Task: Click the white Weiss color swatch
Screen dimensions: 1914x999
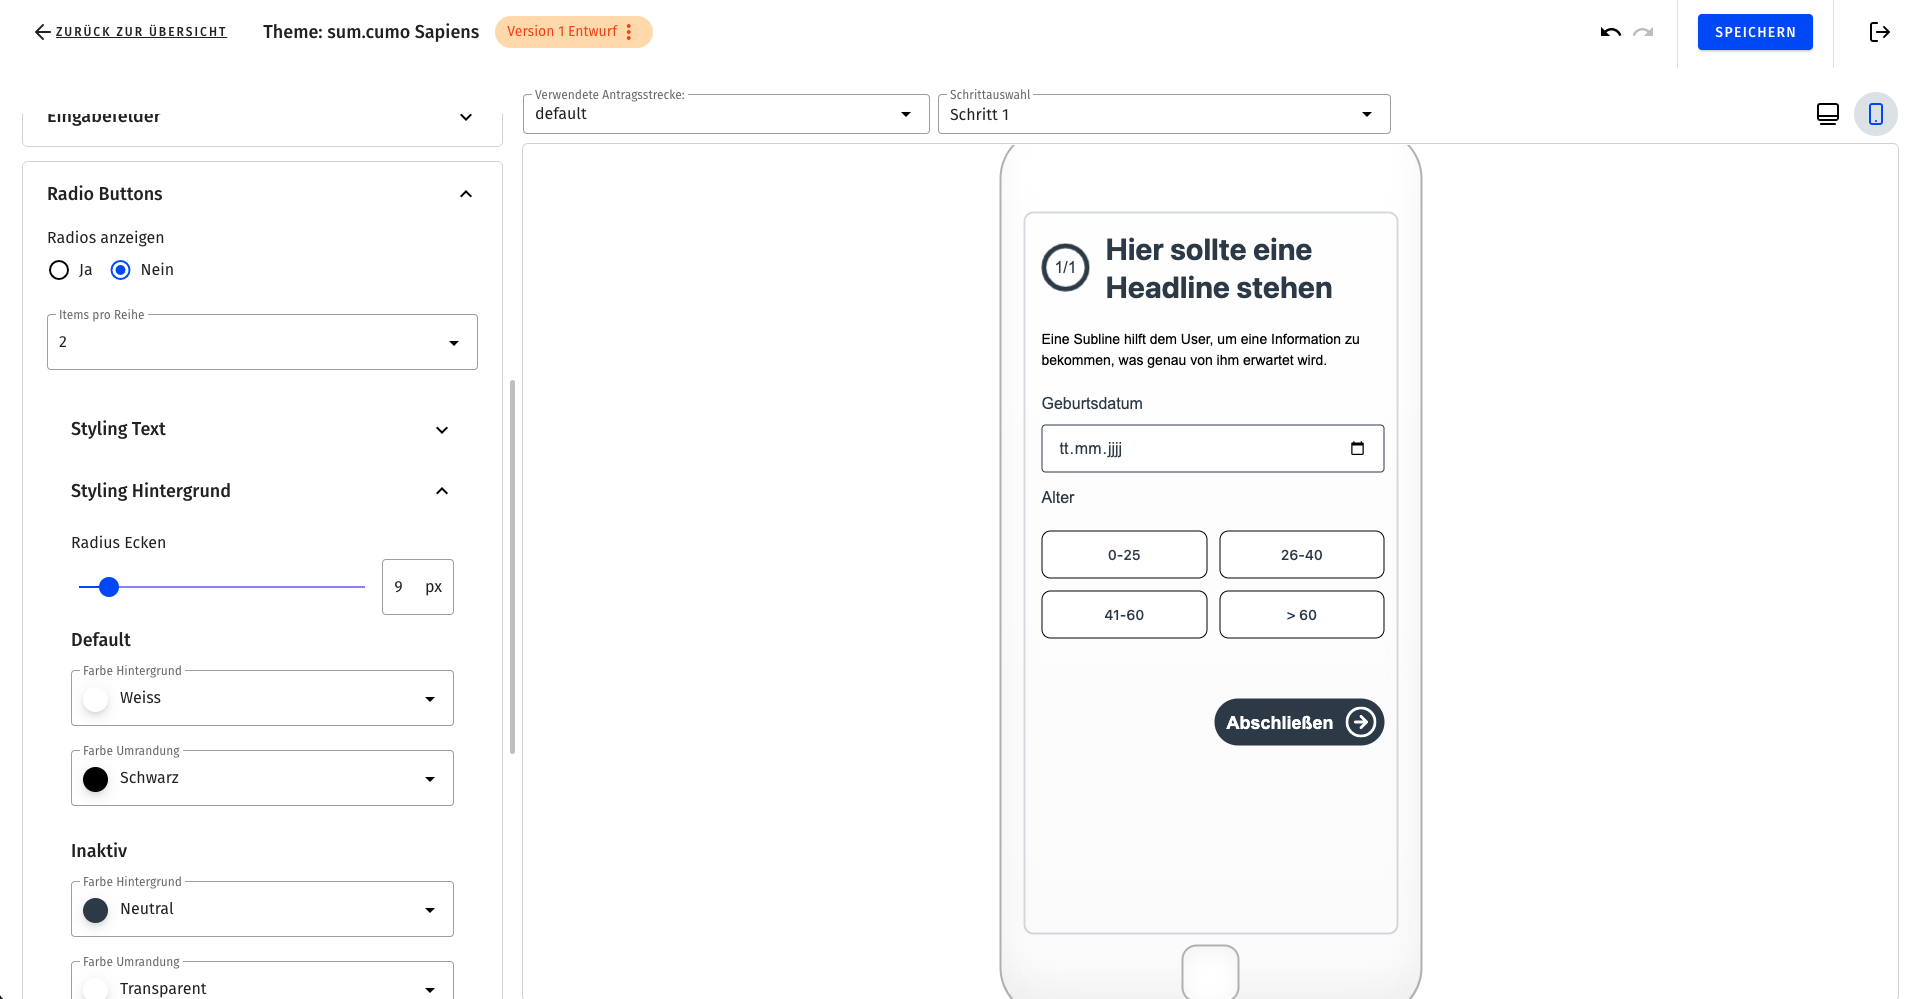Action: (96, 699)
